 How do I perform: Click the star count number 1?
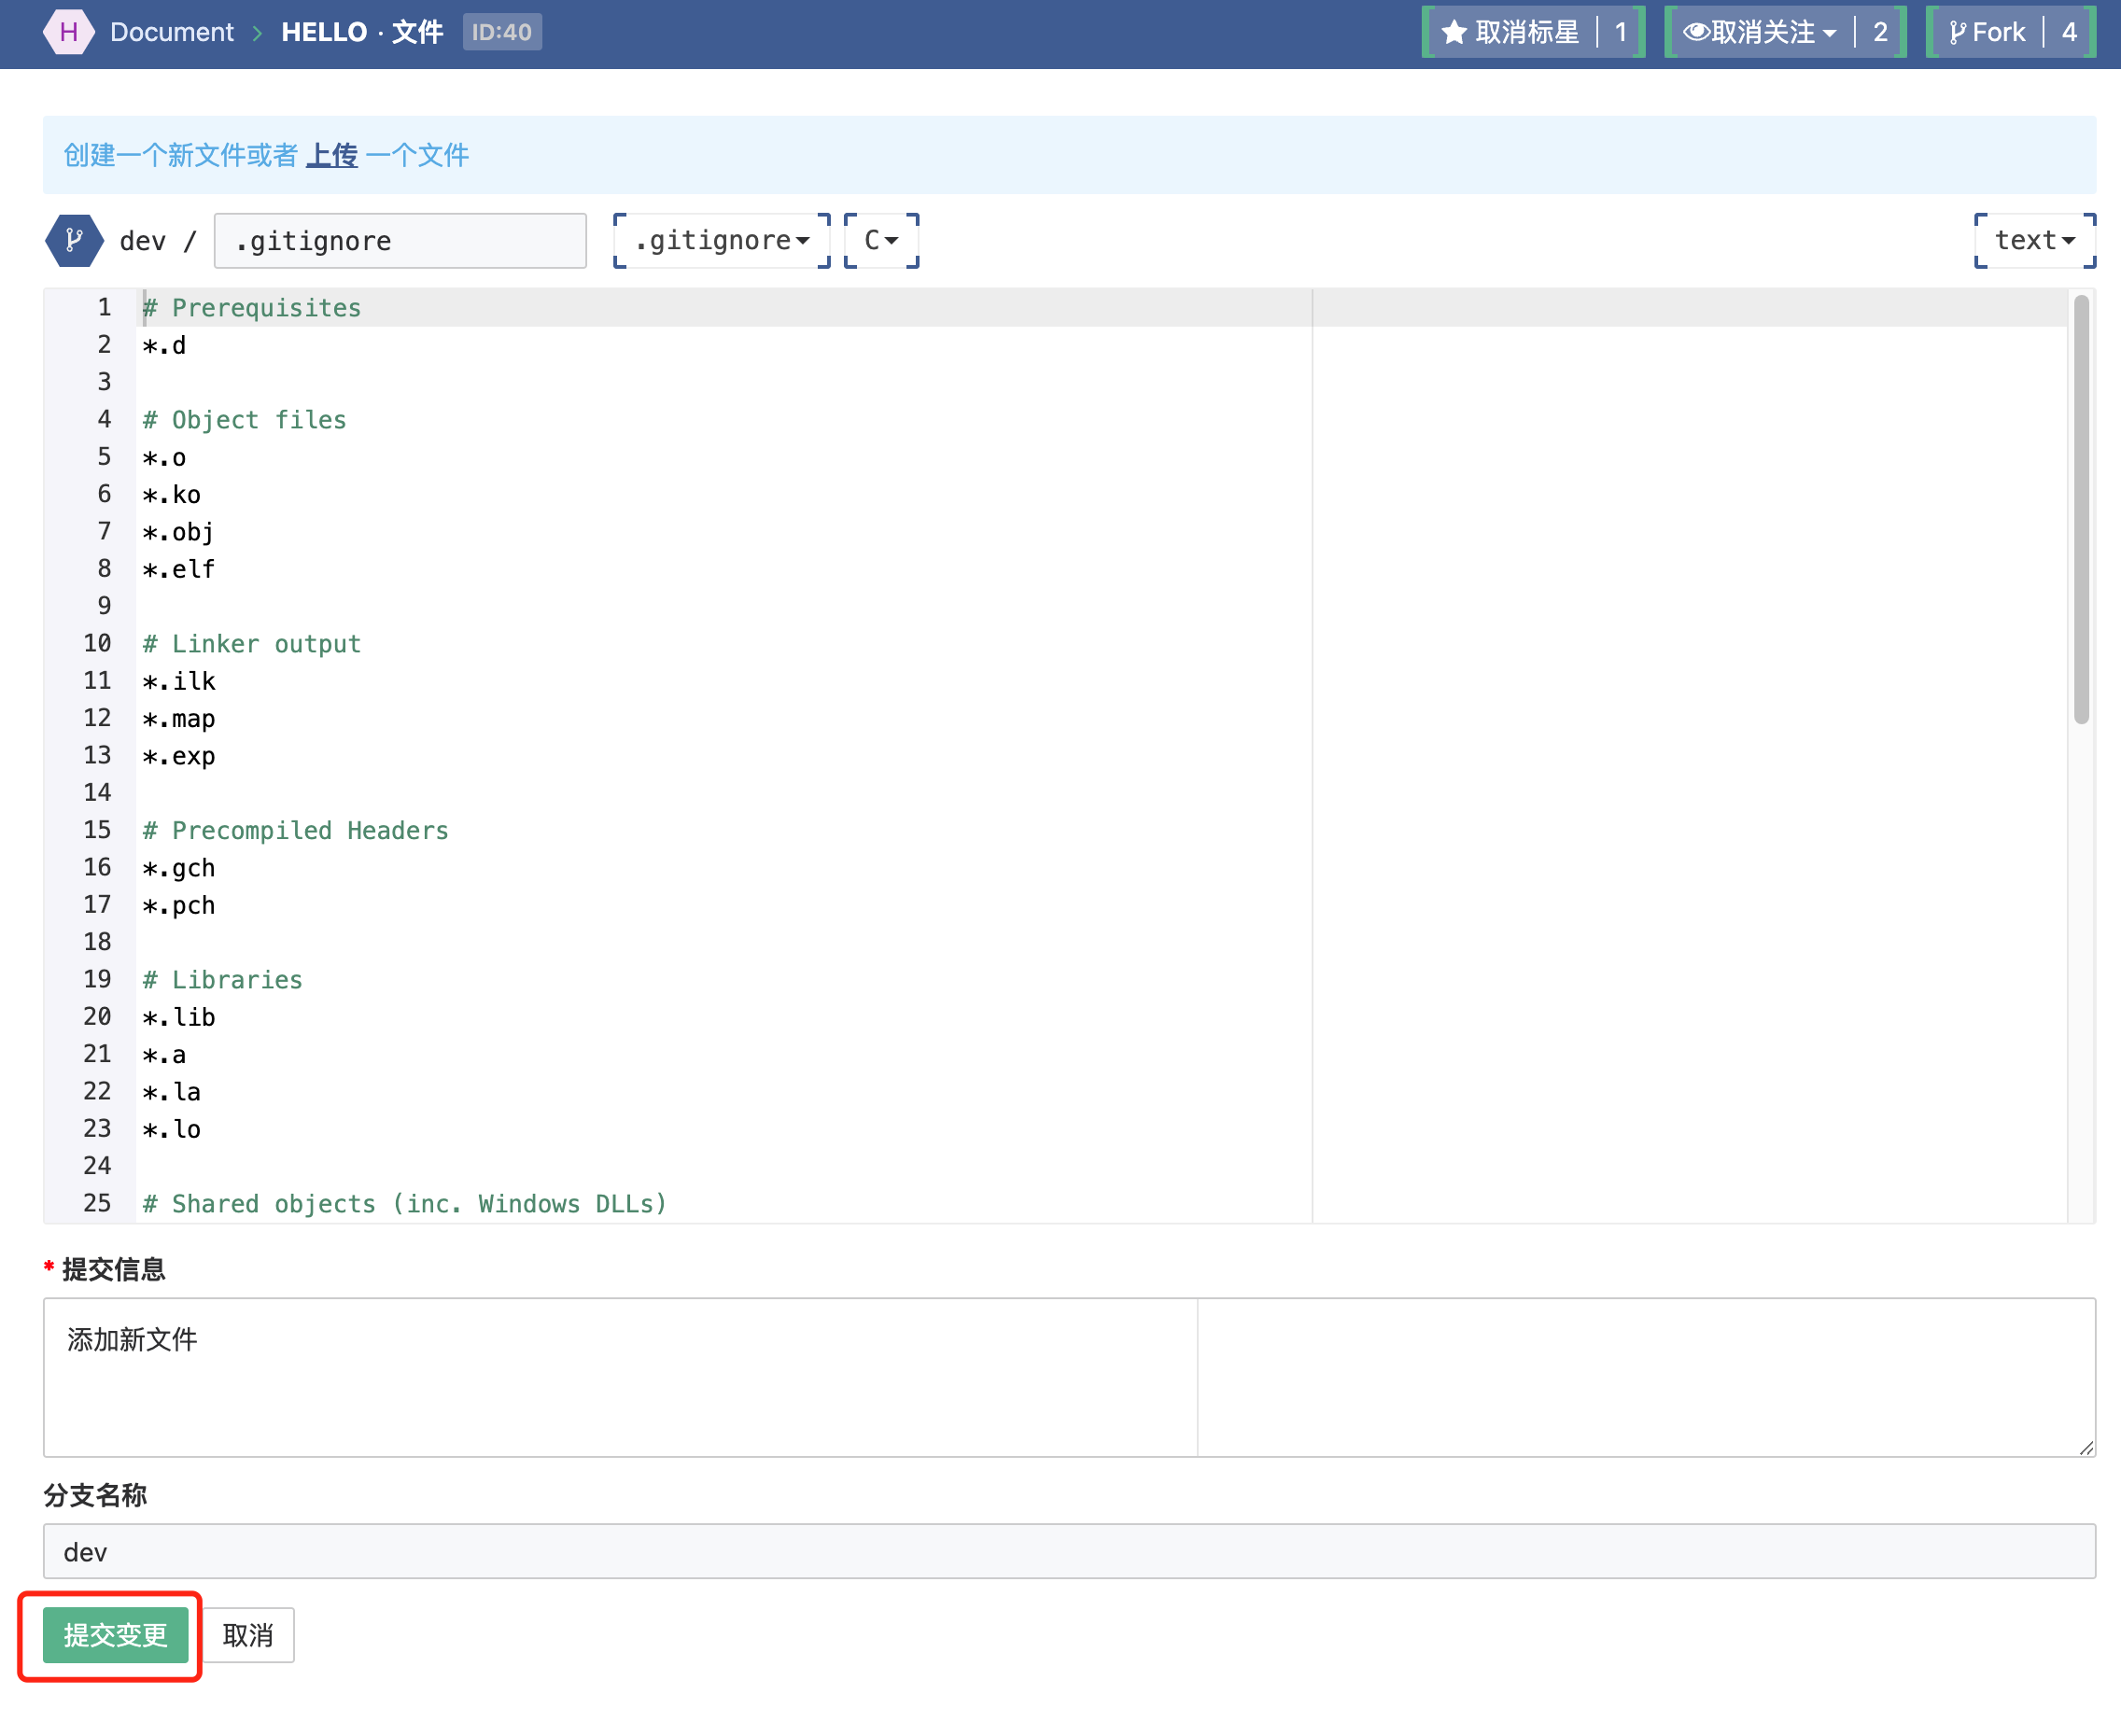coord(1620,33)
